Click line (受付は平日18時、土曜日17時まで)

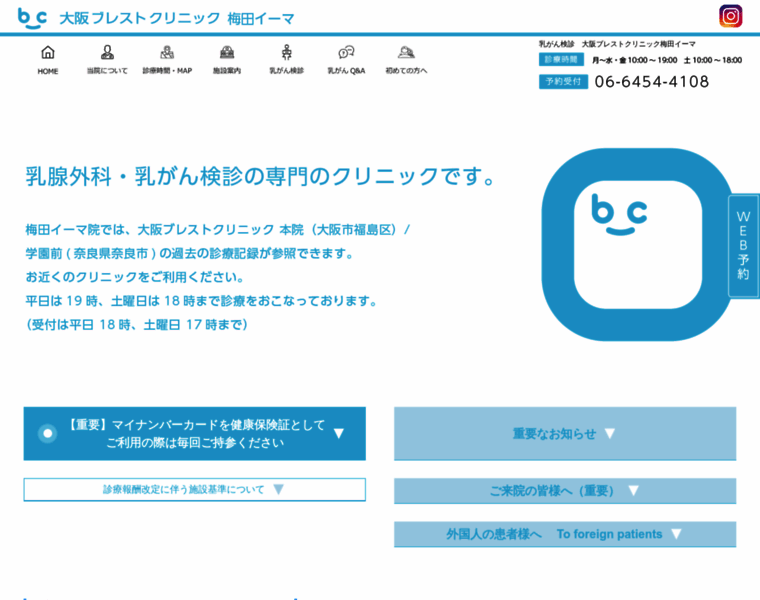137,325
